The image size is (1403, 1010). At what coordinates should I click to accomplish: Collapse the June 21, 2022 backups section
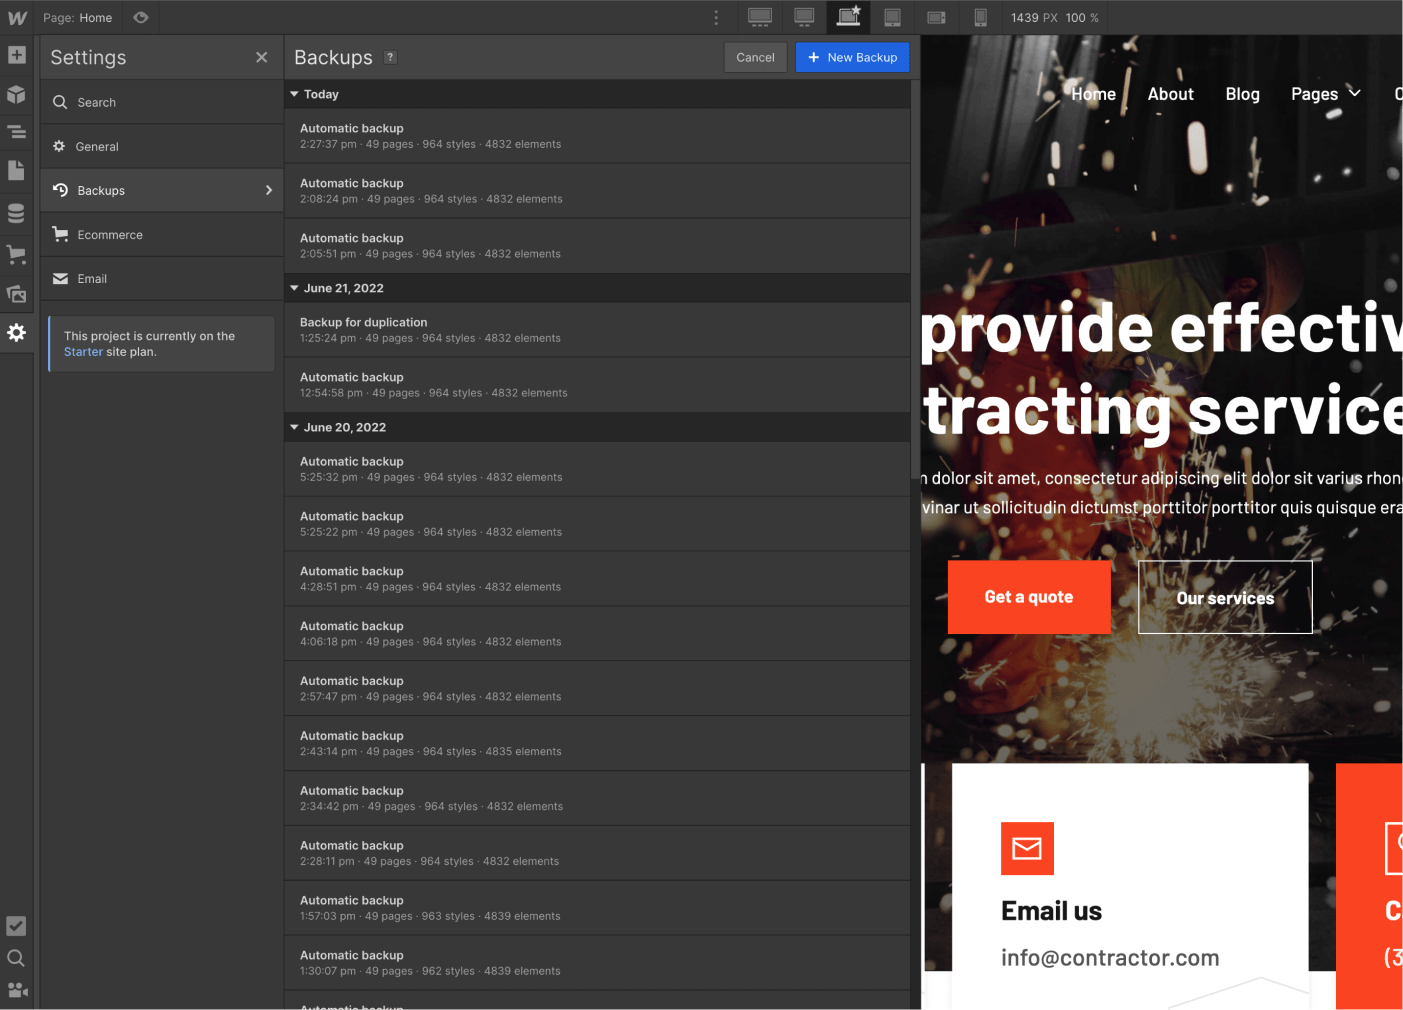click(294, 288)
